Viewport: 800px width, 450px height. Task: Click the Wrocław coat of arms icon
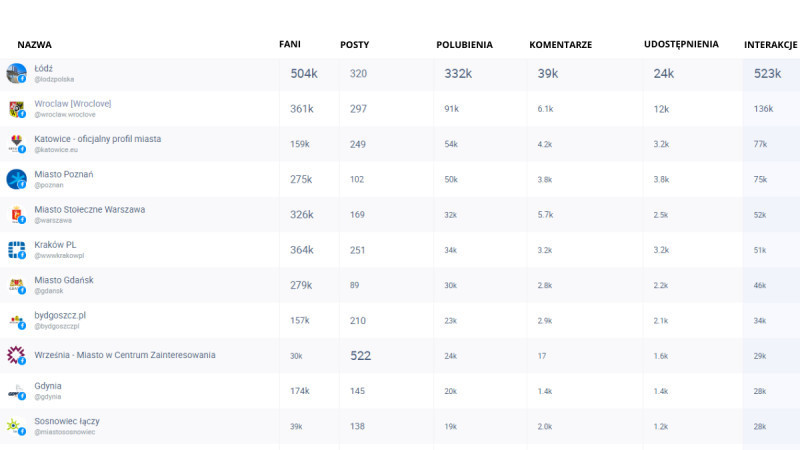[x=16, y=108]
